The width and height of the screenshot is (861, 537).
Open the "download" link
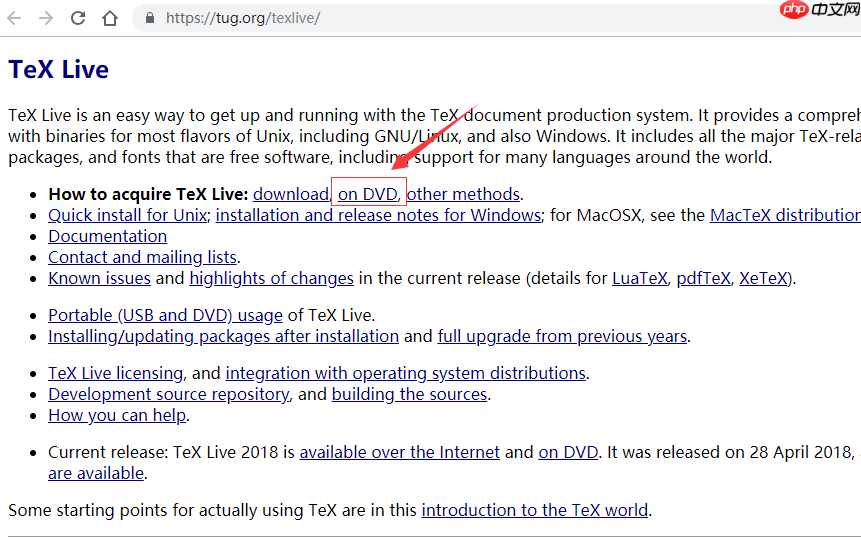[290, 194]
